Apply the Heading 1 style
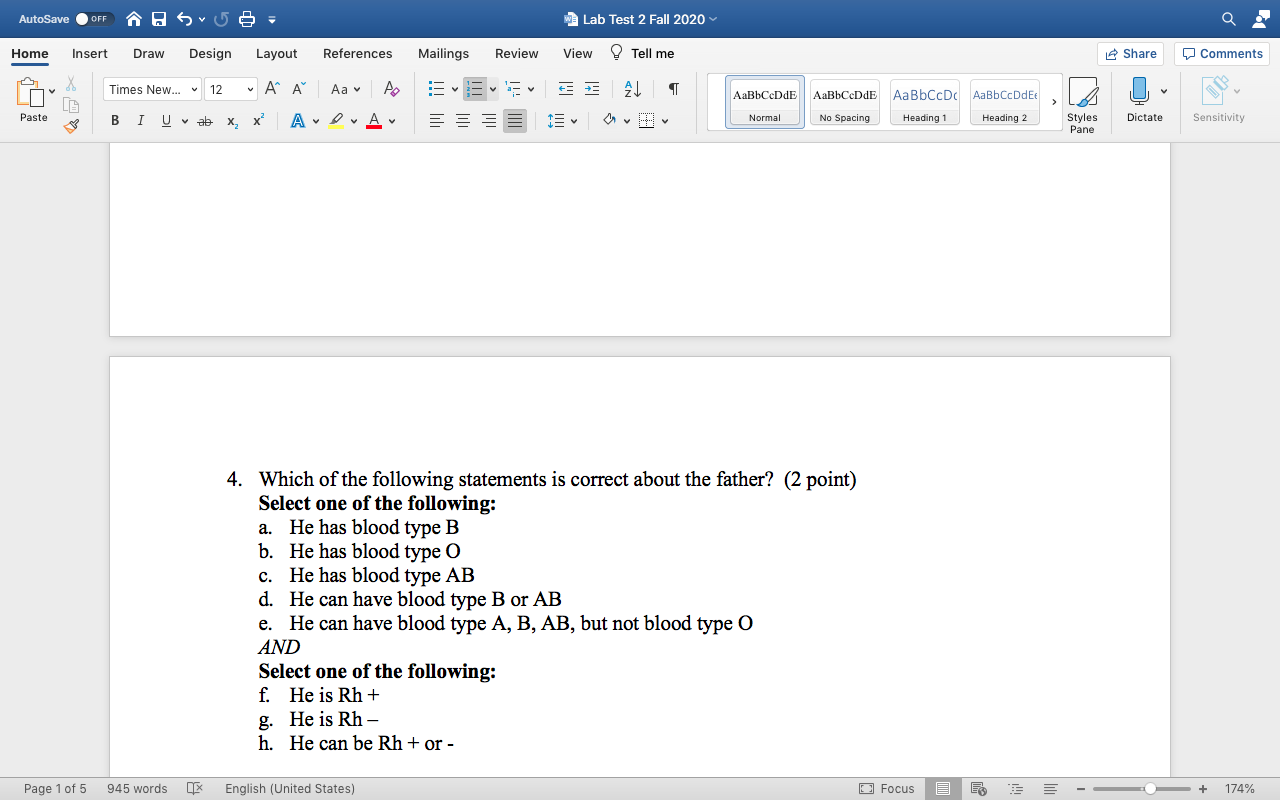 coord(925,103)
